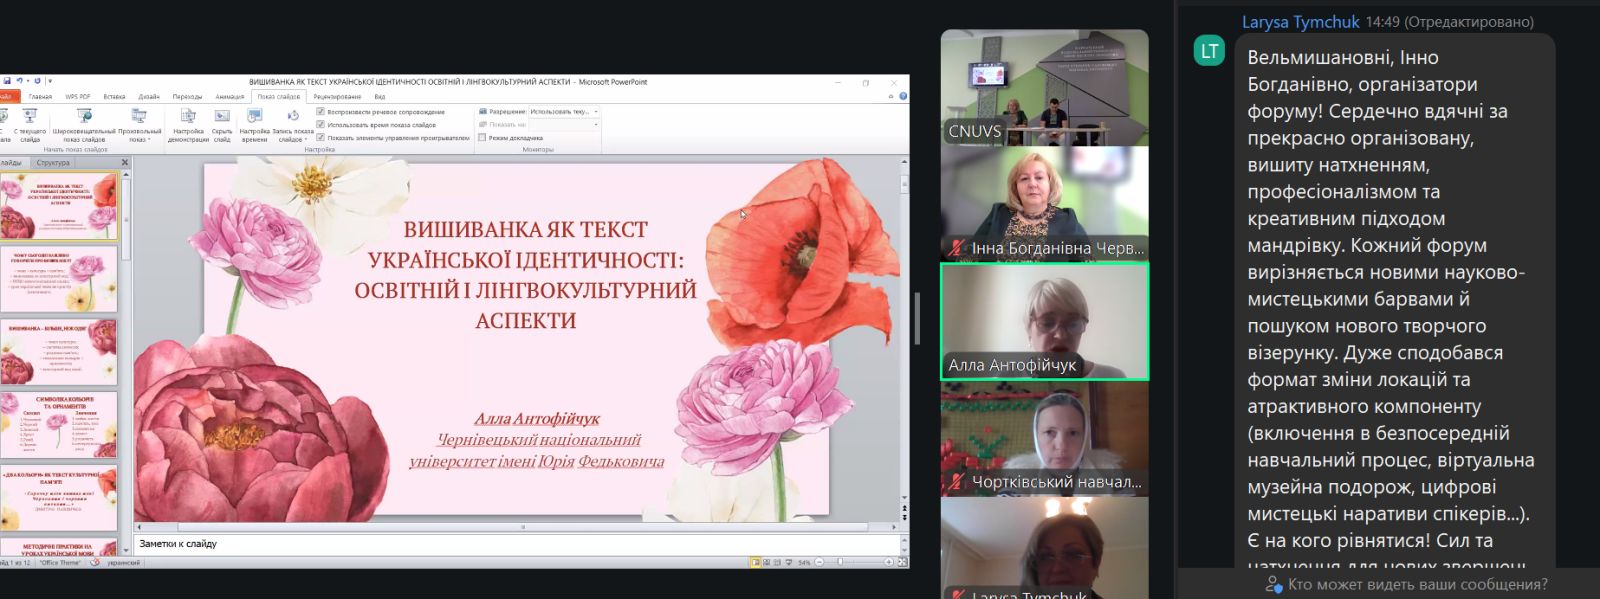Screen dimensions: 1600x599
Task: Click the spell check icon in status bar
Action: point(95,562)
